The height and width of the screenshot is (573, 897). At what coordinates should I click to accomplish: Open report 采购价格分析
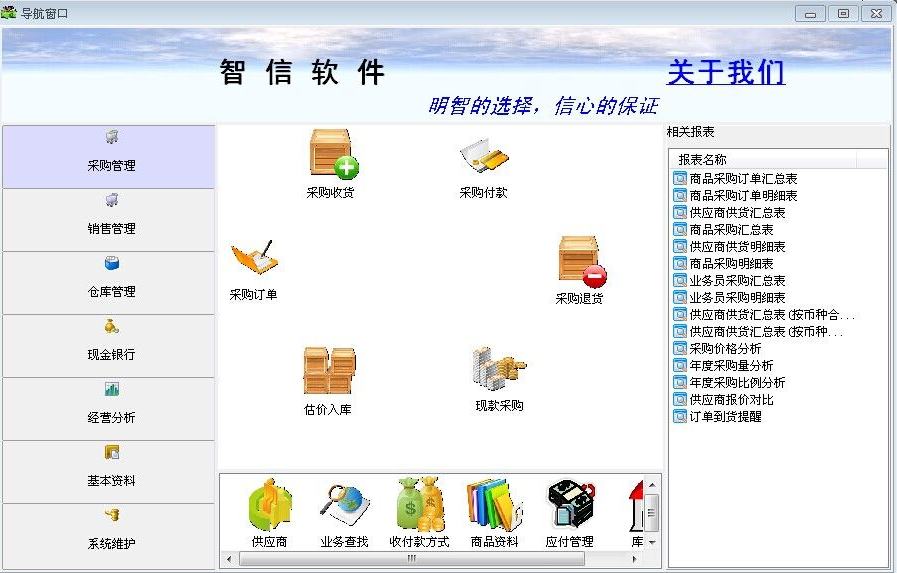725,349
